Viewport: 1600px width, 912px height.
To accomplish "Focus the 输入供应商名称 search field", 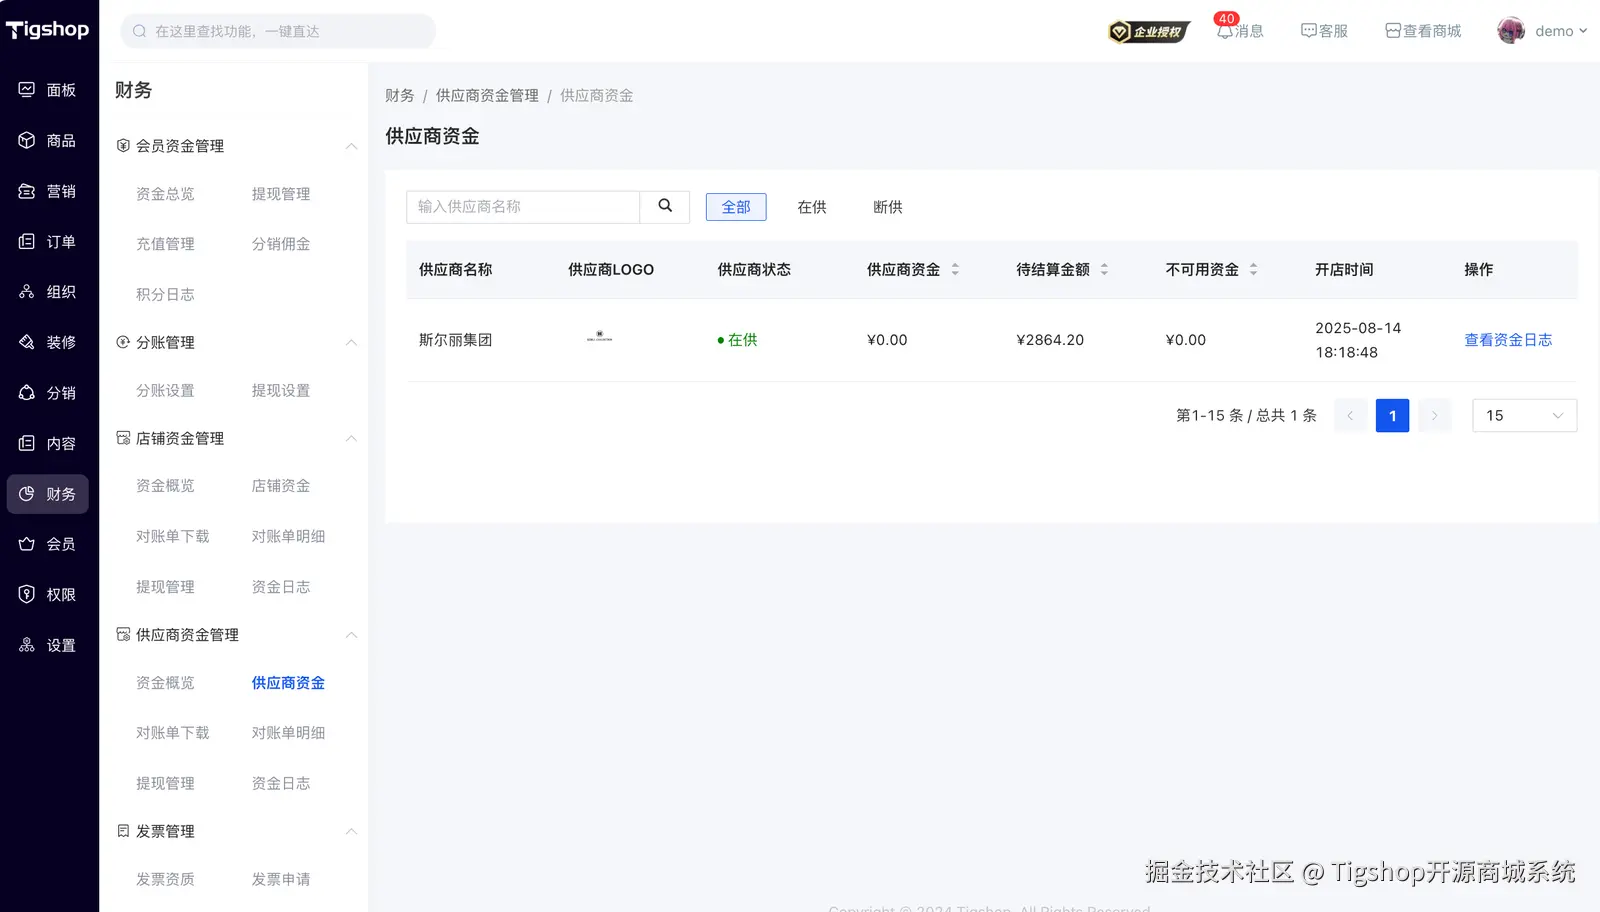I will (523, 207).
